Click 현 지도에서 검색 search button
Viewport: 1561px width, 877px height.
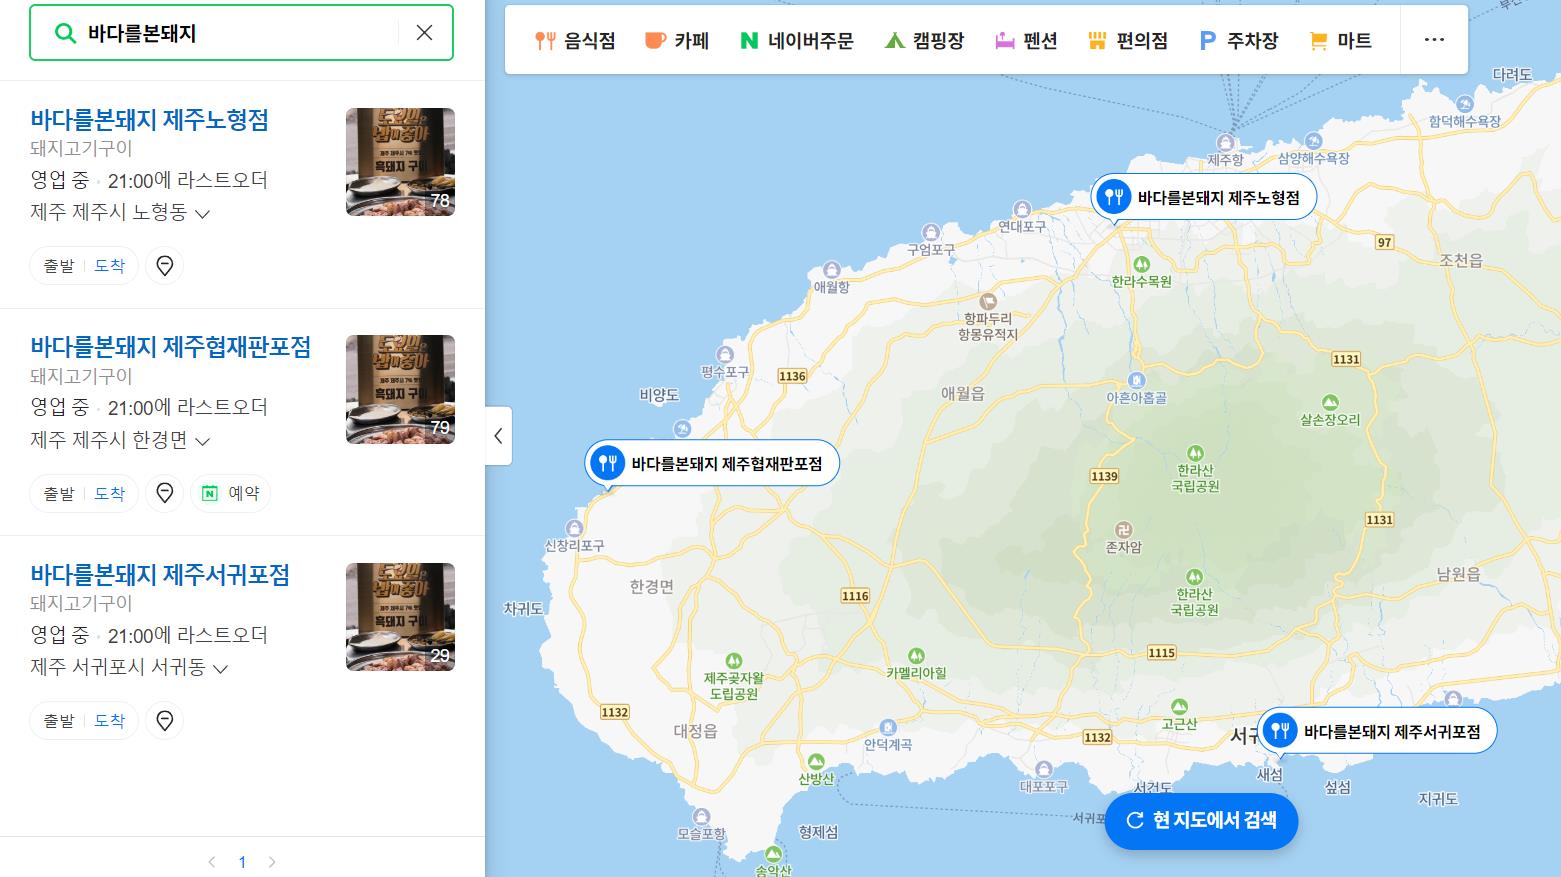1201,821
